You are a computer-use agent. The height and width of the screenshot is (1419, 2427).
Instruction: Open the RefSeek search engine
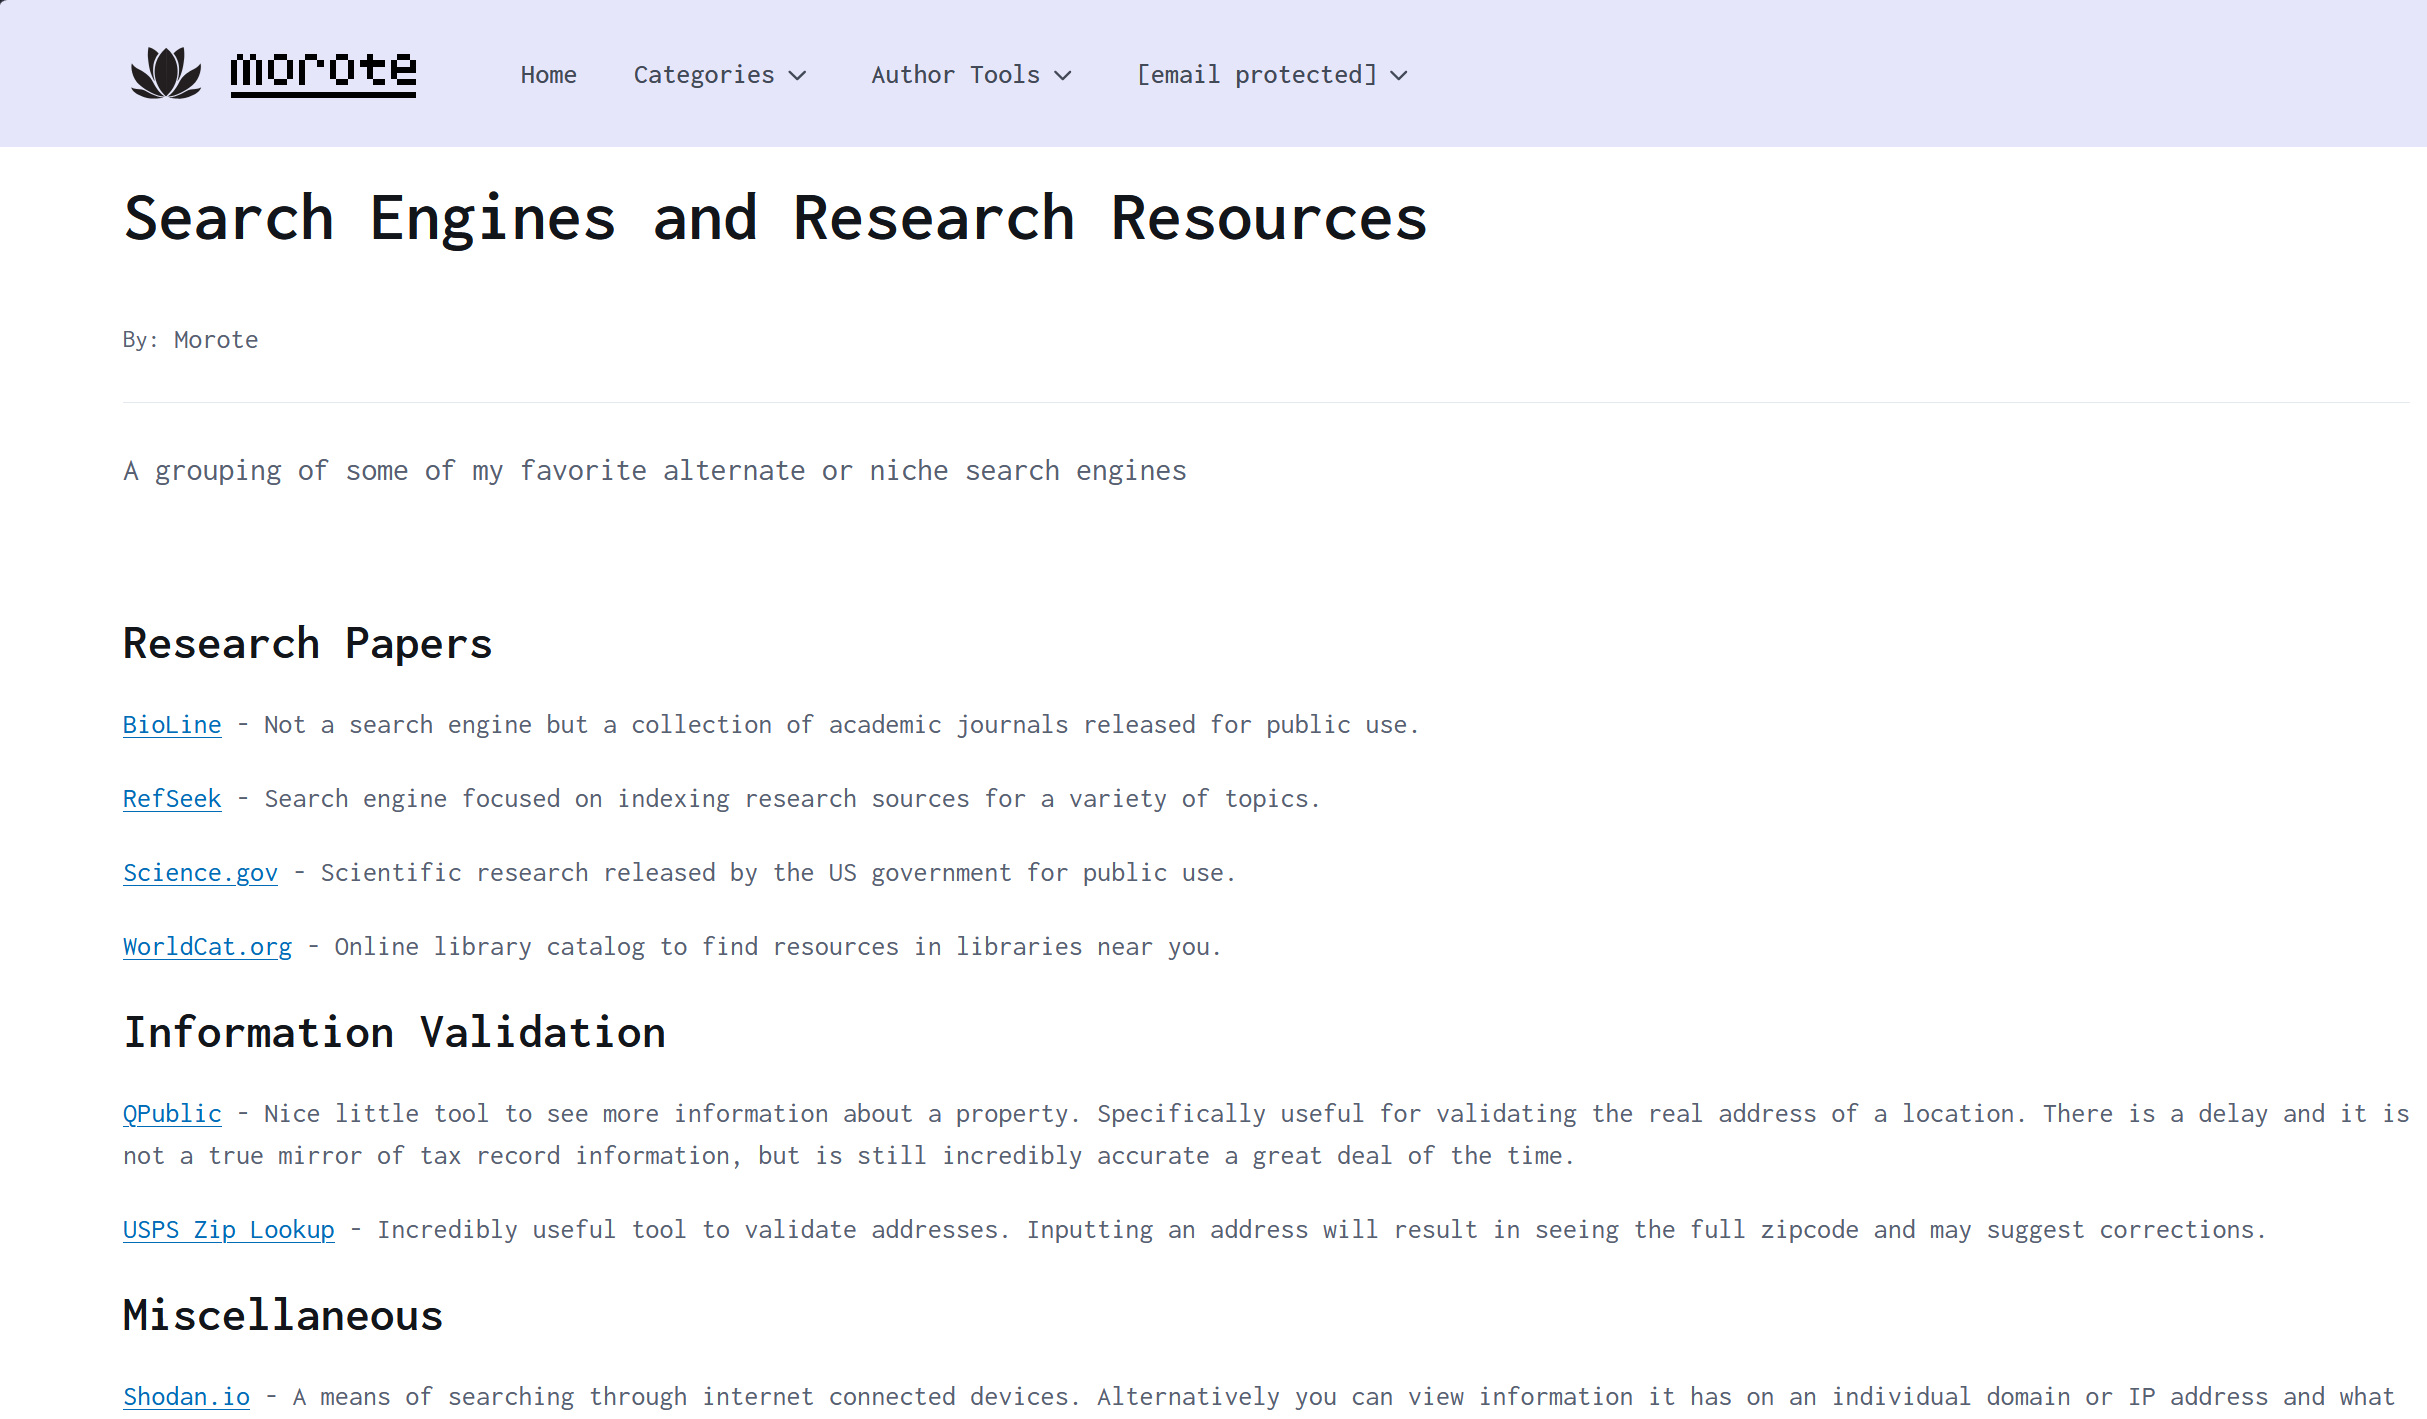(171, 797)
